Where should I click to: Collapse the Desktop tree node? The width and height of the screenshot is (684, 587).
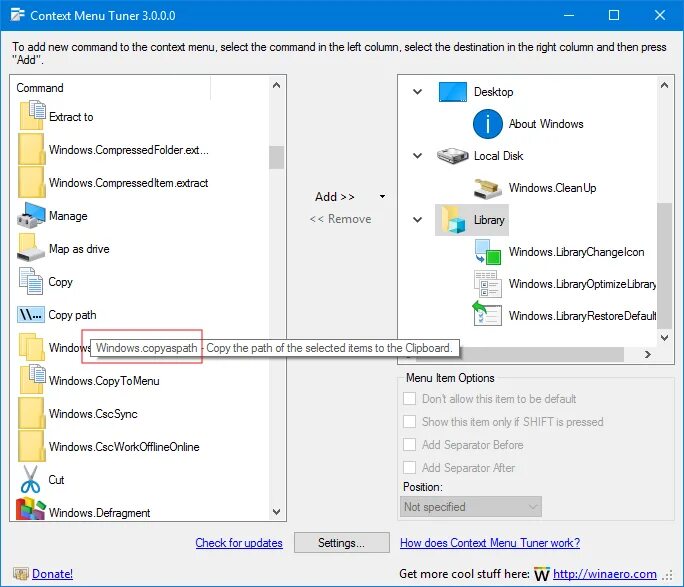[417, 92]
